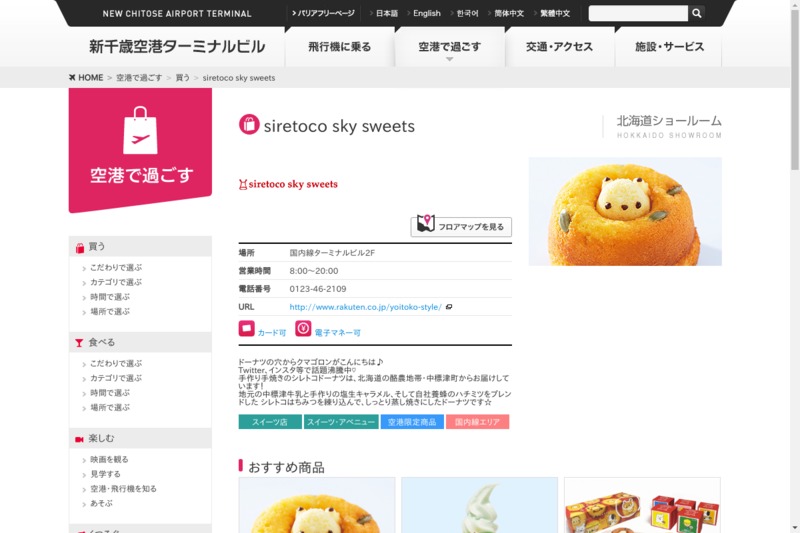The height and width of the screenshot is (533, 800).
Task: Click pink bag icon next to shop title
Action: (249, 125)
